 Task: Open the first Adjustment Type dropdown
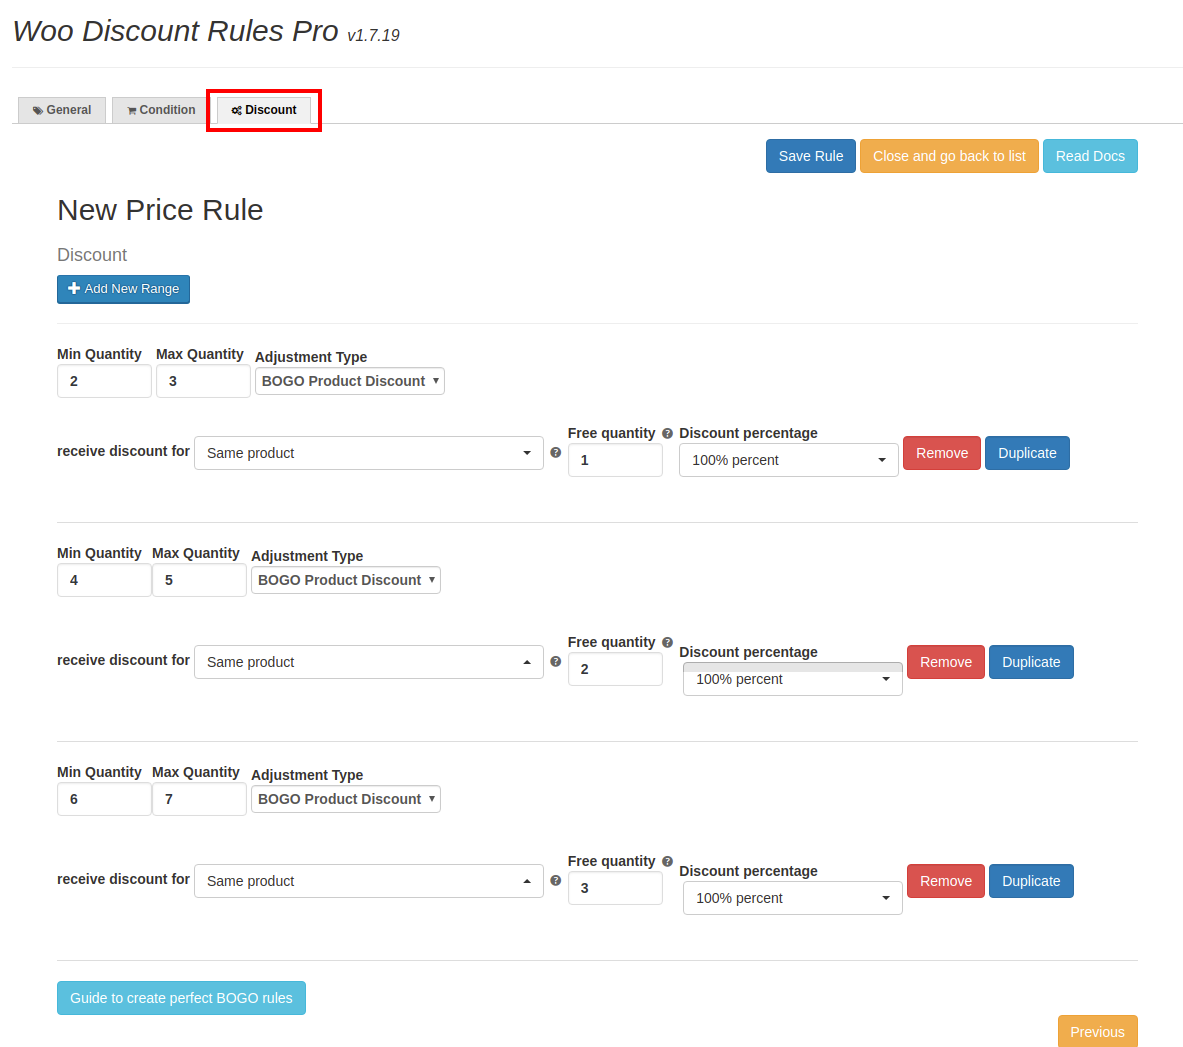tap(350, 381)
